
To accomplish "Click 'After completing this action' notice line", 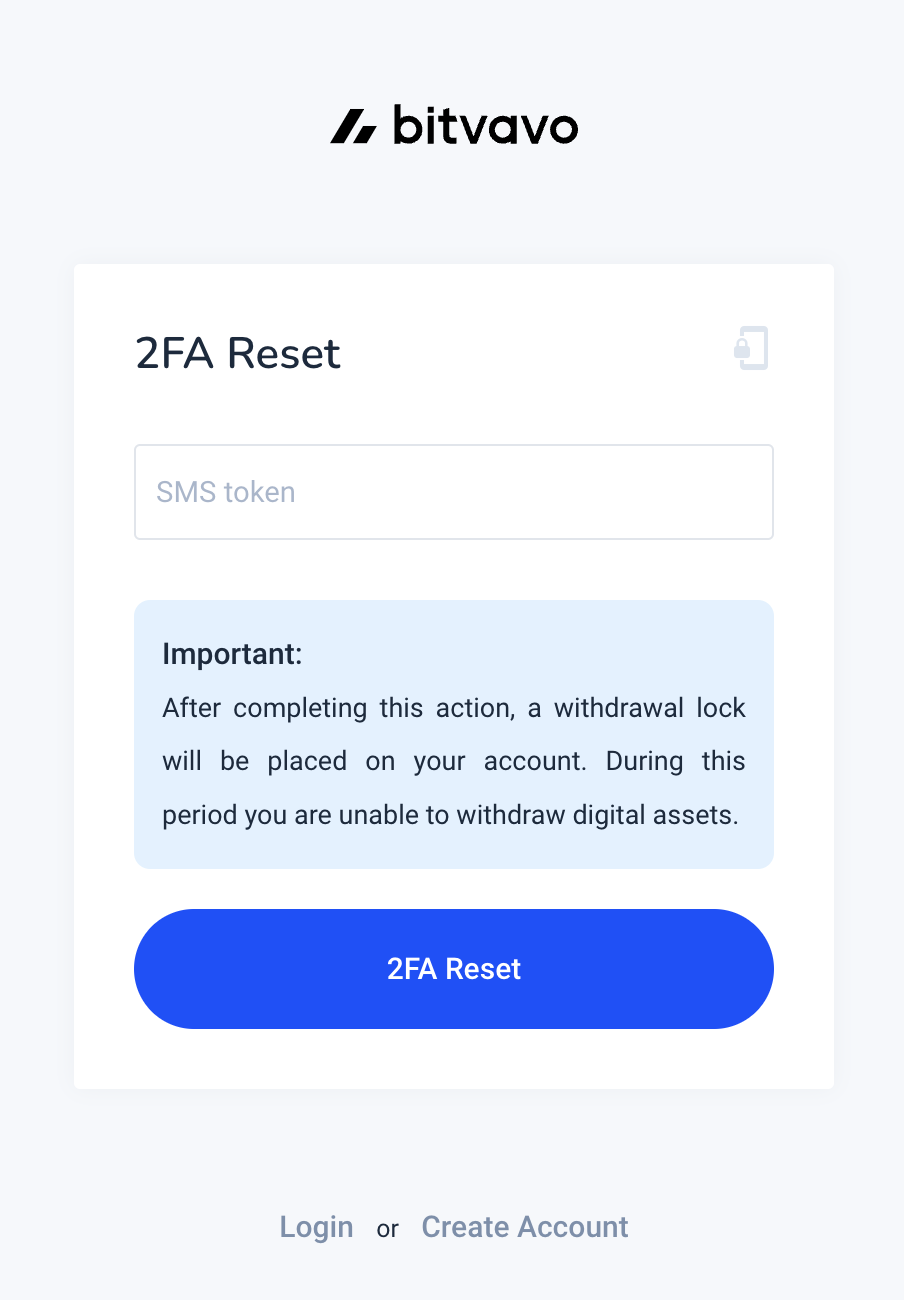I will pyautogui.click(x=454, y=709).
